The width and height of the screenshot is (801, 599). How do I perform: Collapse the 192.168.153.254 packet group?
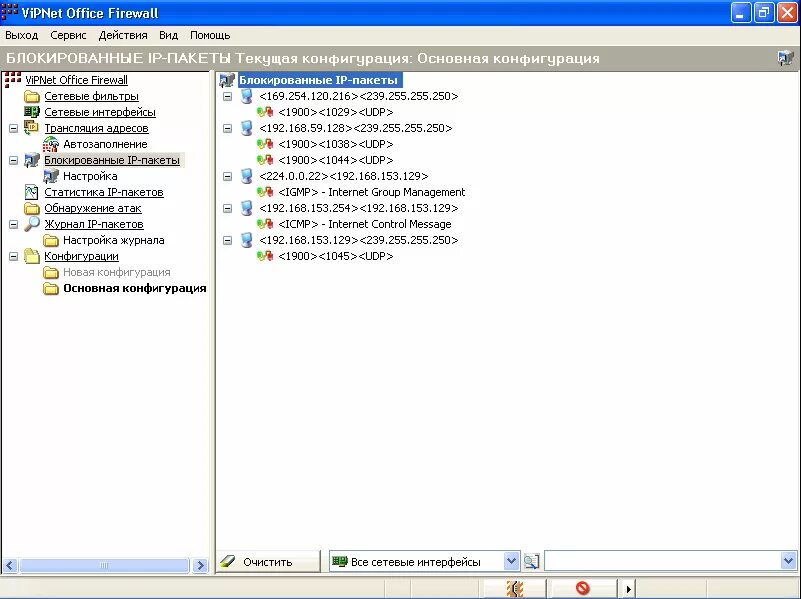pos(228,208)
